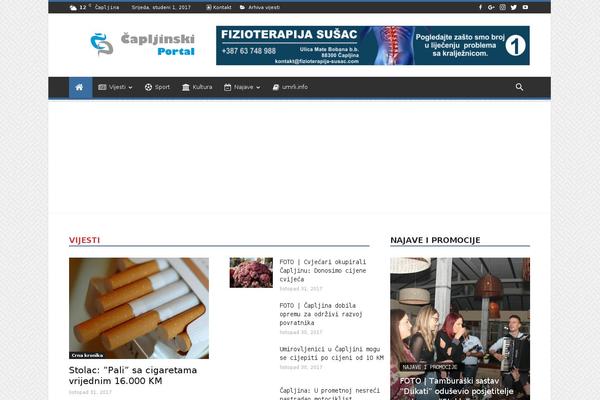Click the search magnifier icon
Viewport: 600px width, 400px height.
click(x=519, y=87)
